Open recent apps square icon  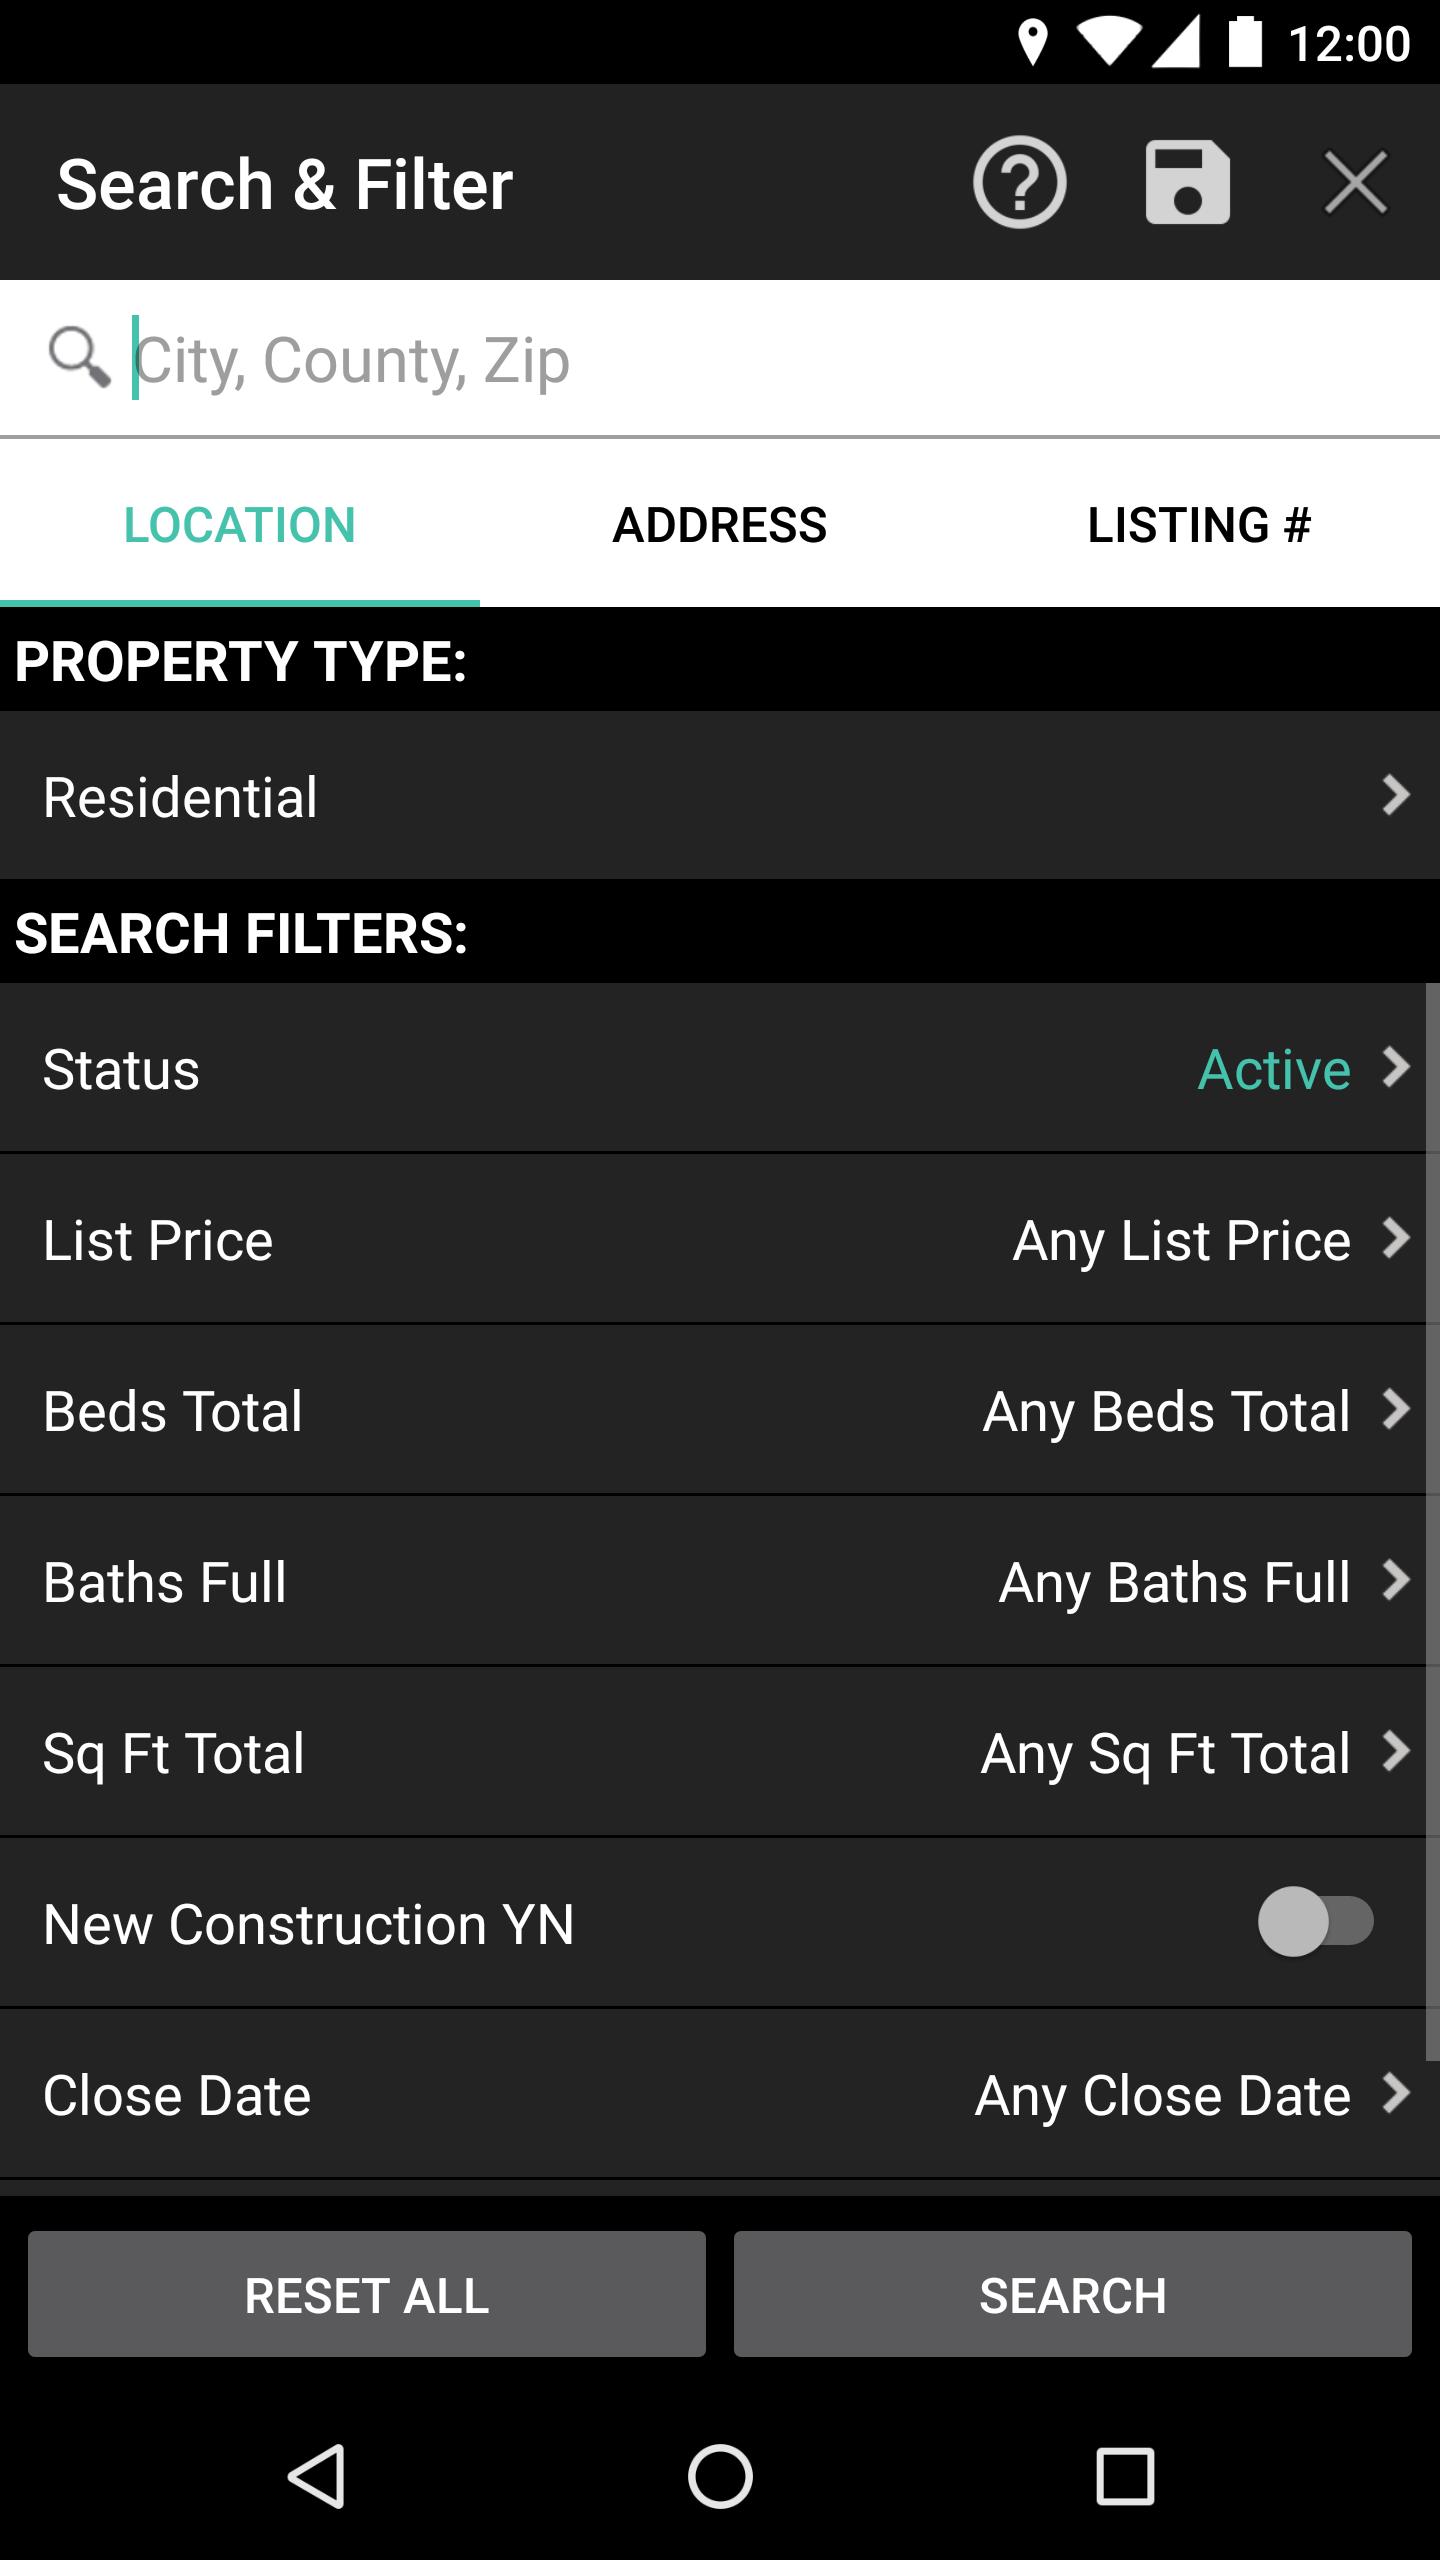click(1125, 2476)
